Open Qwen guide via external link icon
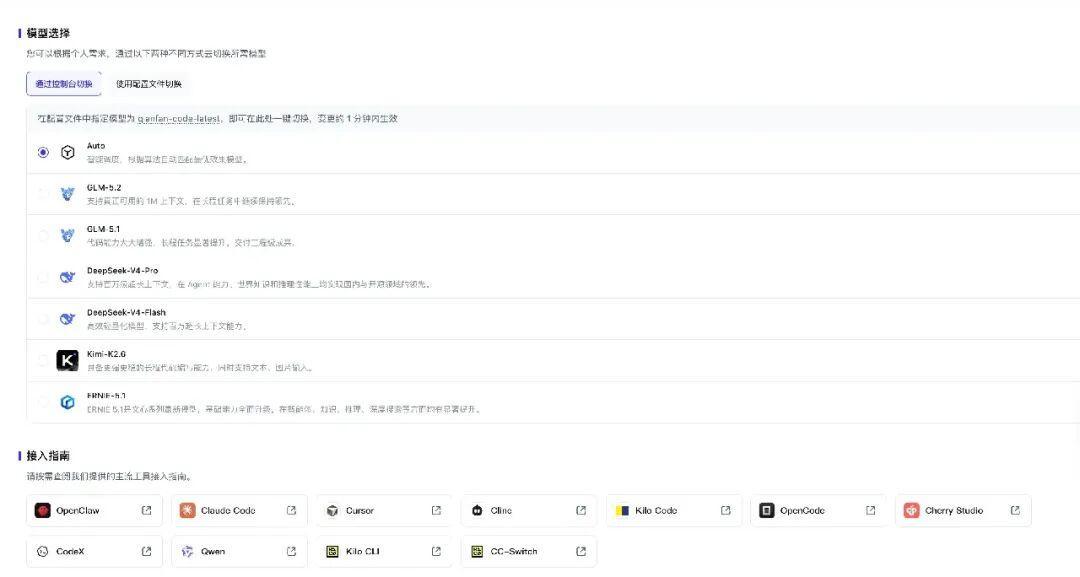Image resolution: width=1080 pixels, height=577 pixels. (x=291, y=551)
